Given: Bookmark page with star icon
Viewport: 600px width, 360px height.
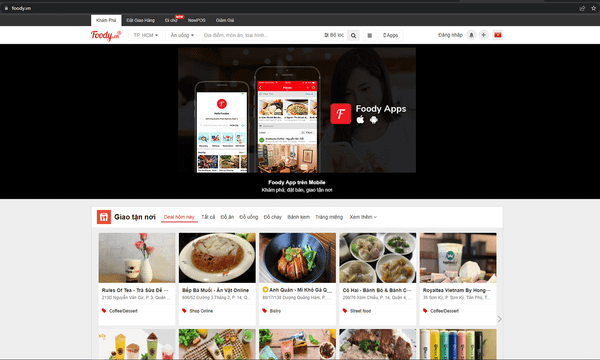Looking at the screenshot, I should 593,8.
